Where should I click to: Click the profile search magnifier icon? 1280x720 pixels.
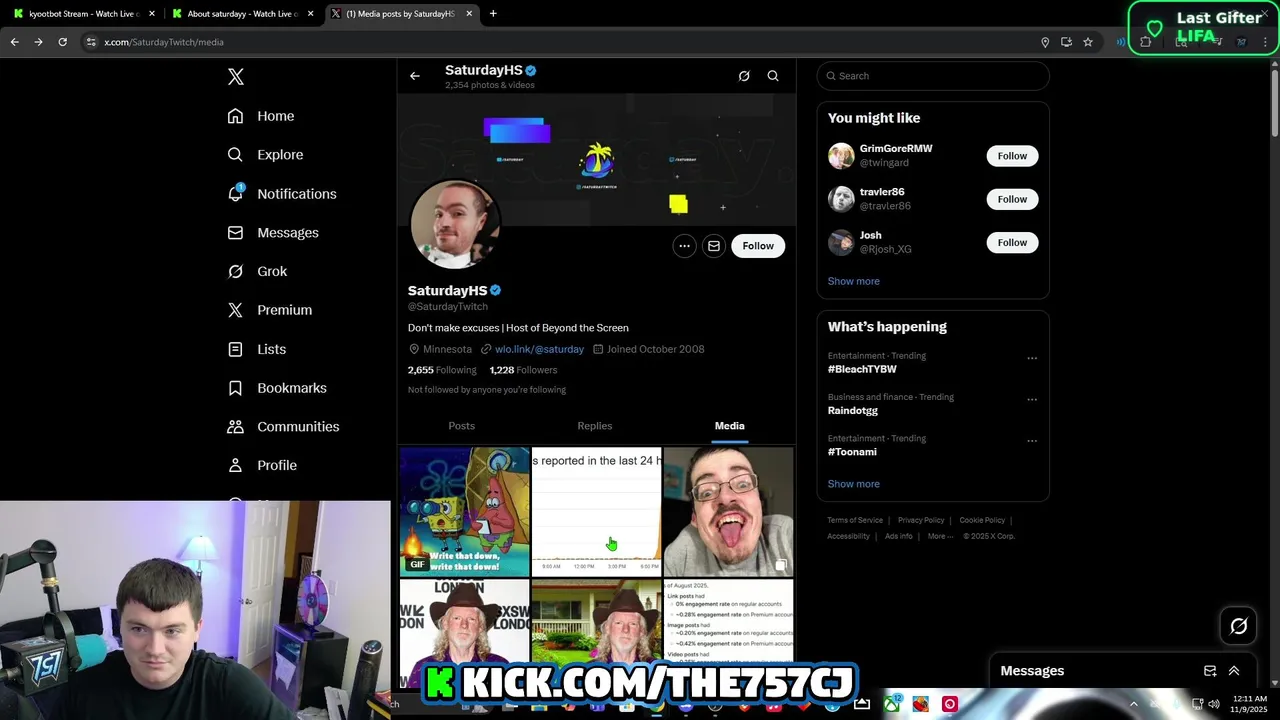coord(773,76)
